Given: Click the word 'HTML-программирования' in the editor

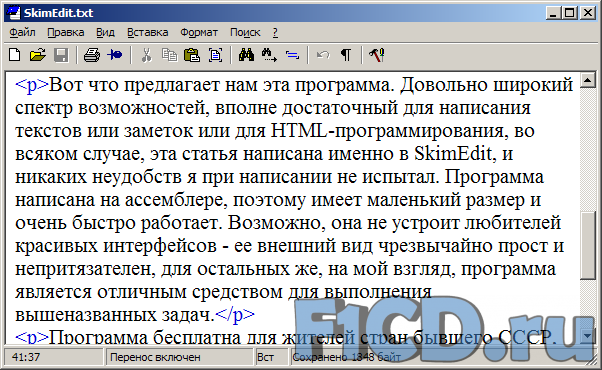Looking at the screenshot, I should [387, 131].
